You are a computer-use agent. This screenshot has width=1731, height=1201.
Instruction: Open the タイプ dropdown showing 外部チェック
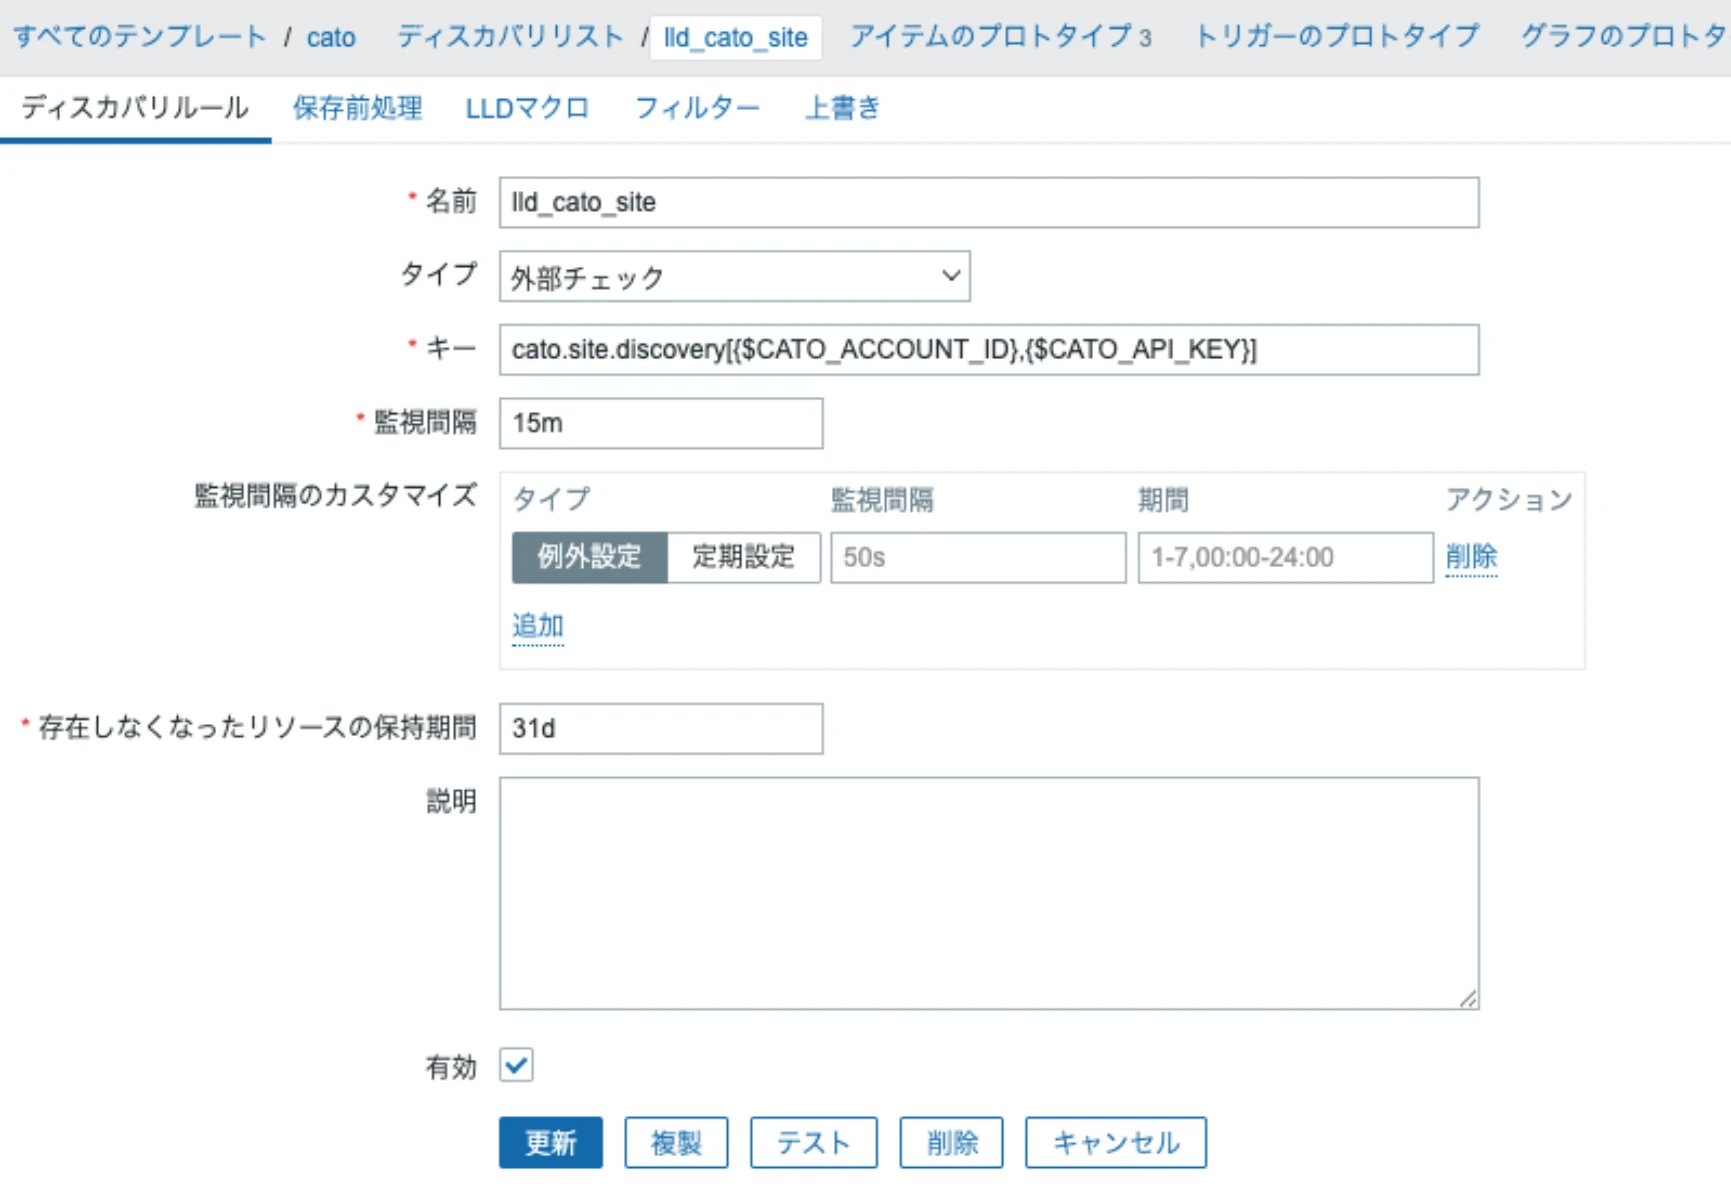[734, 277]
